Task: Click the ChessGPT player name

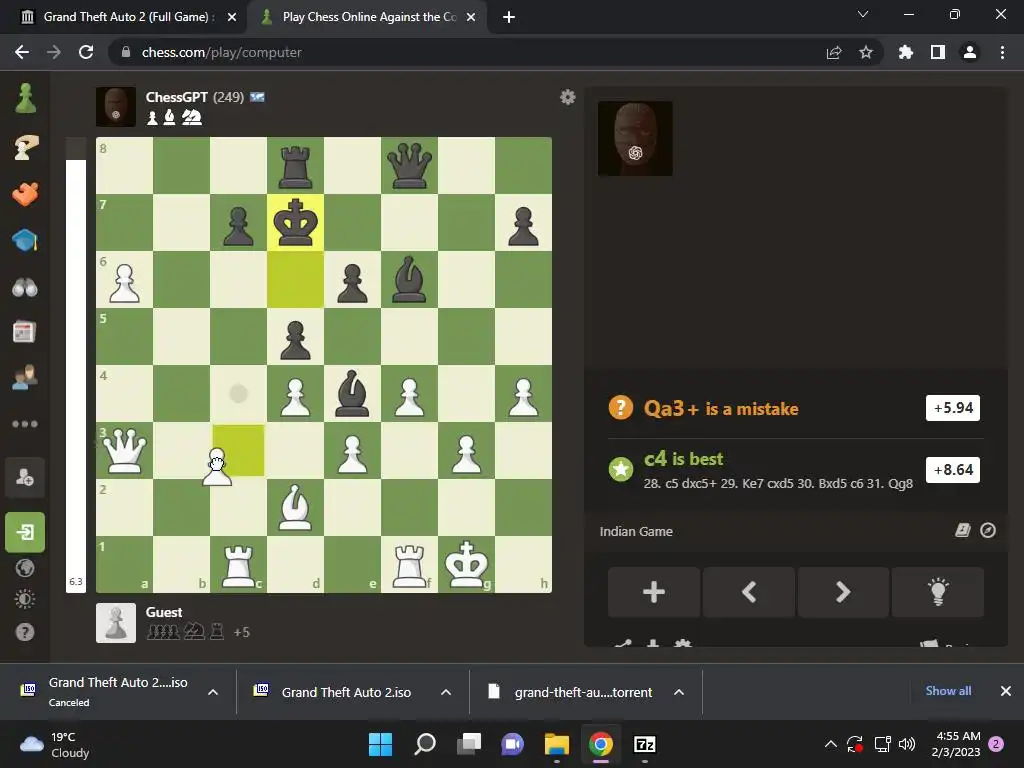Action: click(176, 97)
